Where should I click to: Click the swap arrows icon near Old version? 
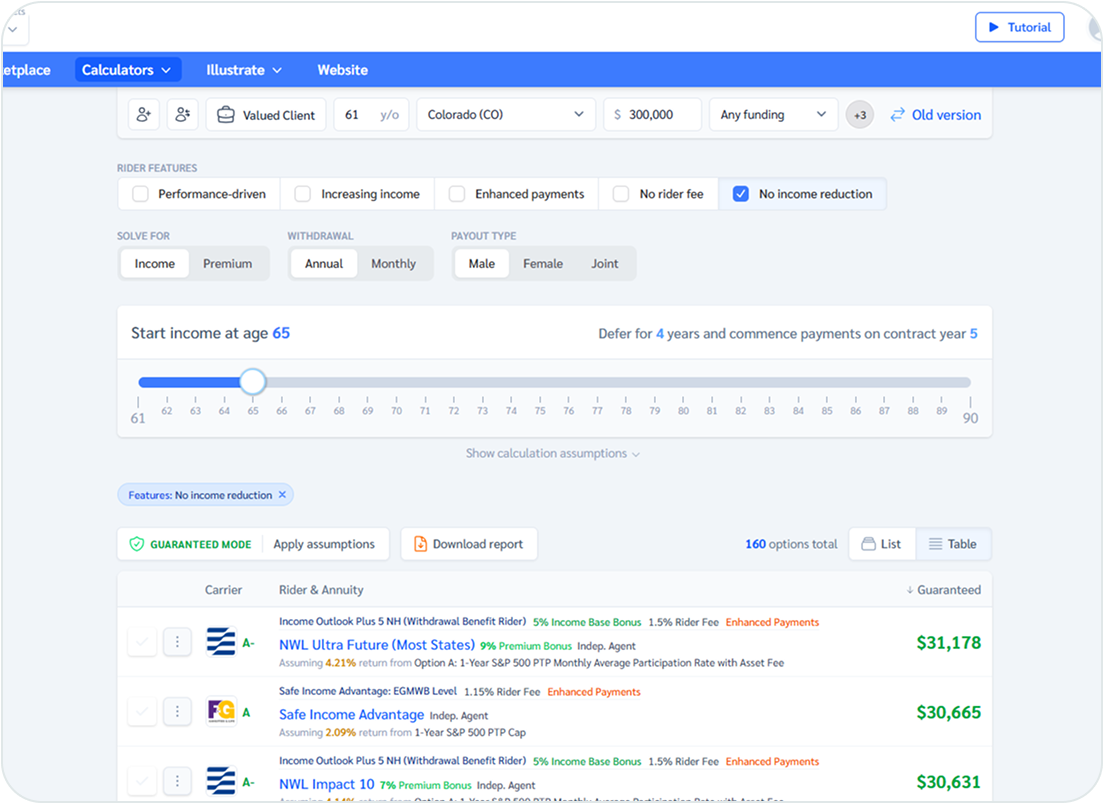[x=898, y=115]
